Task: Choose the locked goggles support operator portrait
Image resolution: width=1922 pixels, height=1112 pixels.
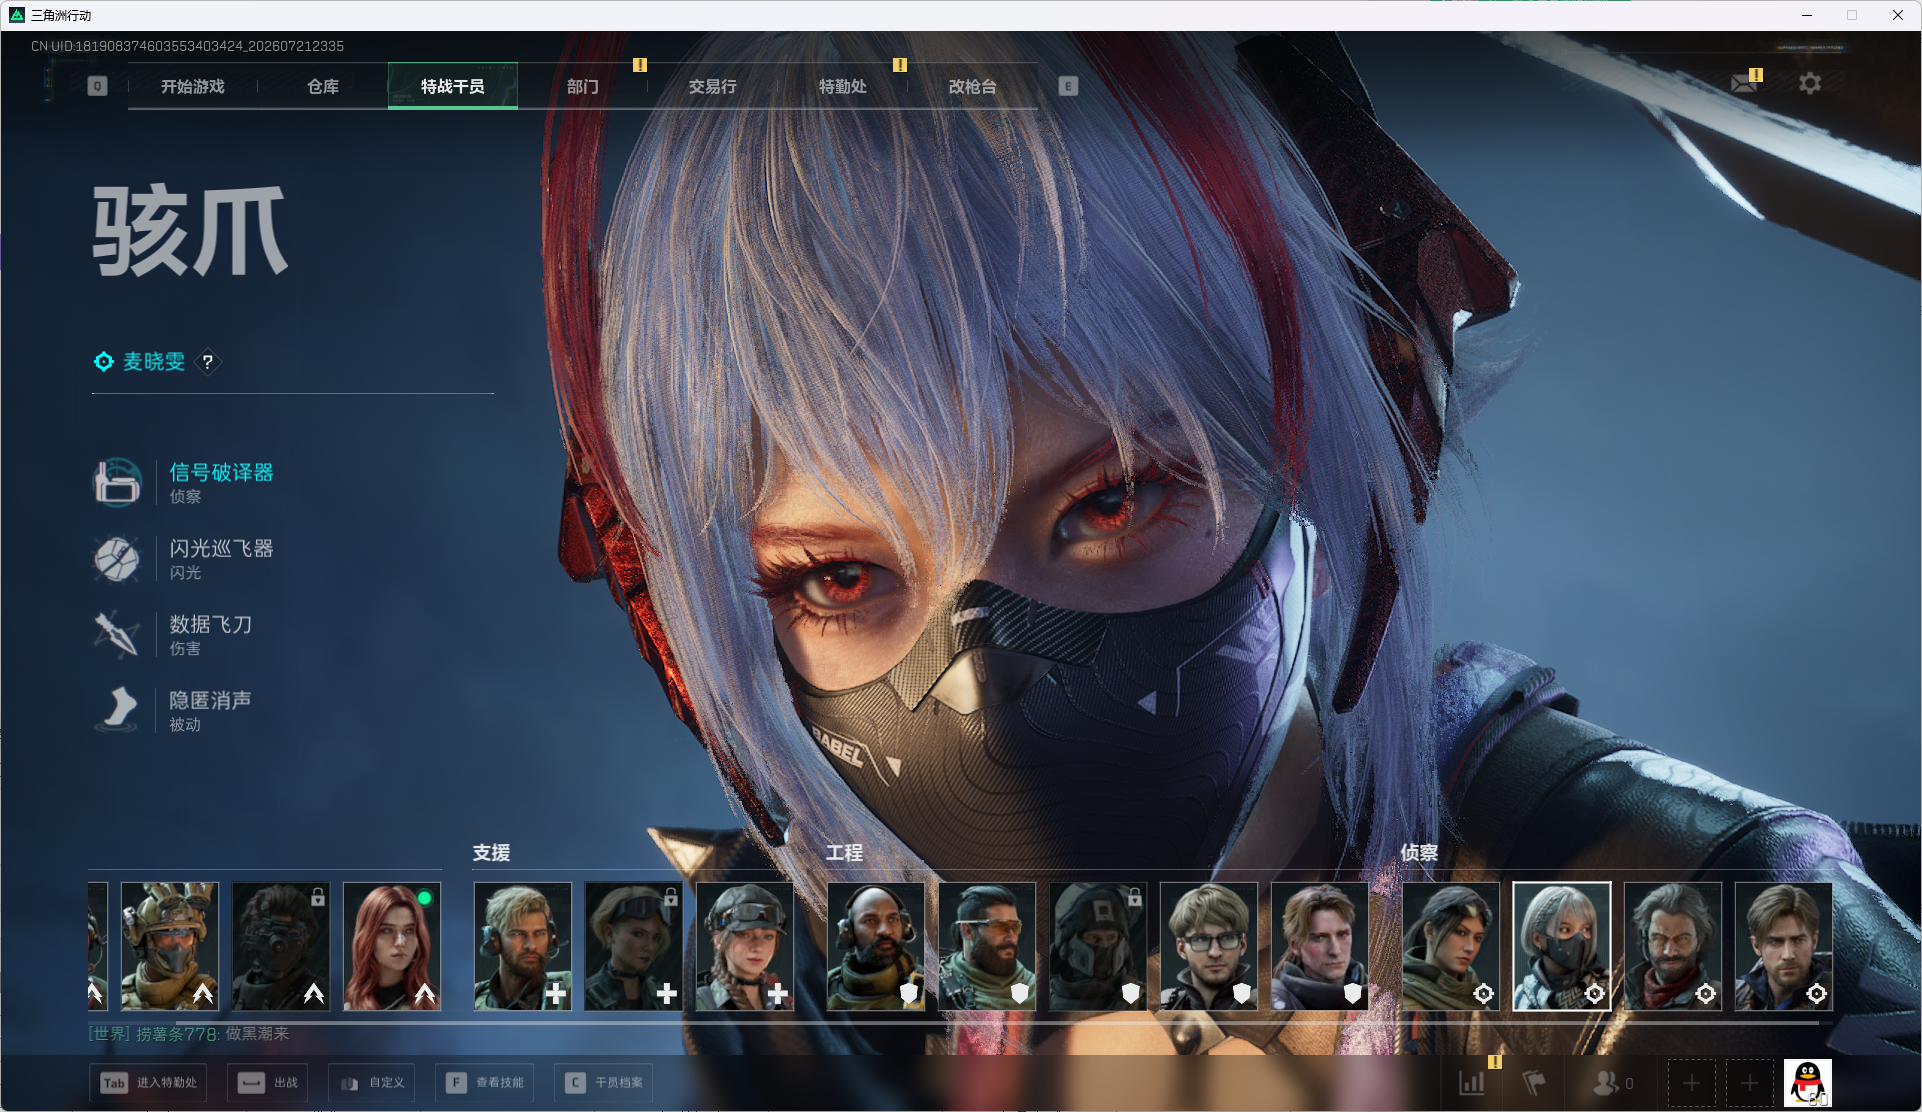Action: pyautogui.click(x=634, y=946)
